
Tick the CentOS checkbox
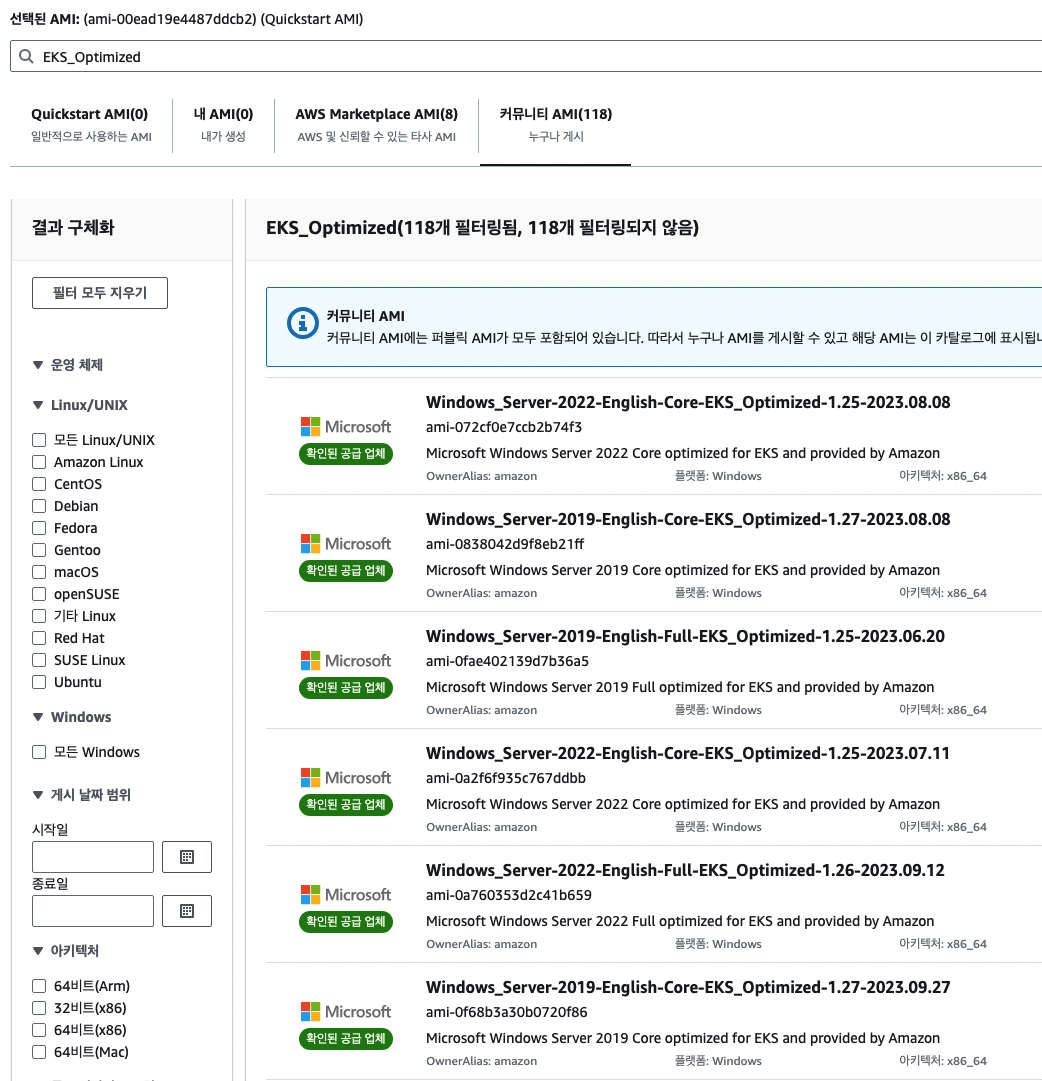(39, 484)
